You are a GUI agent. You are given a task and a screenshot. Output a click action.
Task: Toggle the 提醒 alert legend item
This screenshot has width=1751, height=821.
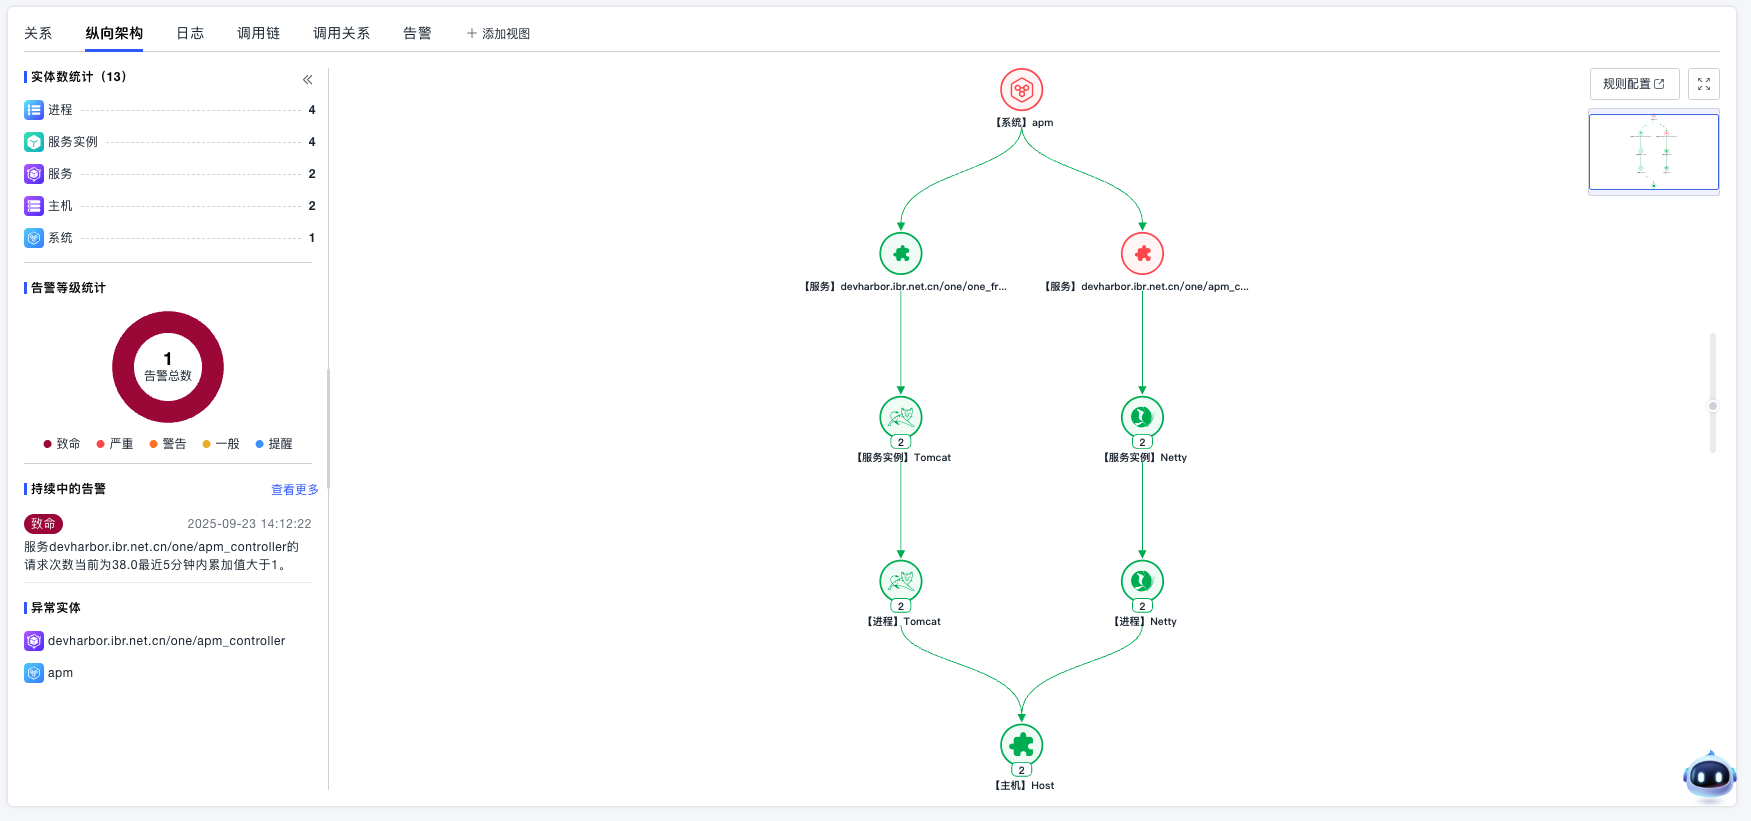coord(274,444)
